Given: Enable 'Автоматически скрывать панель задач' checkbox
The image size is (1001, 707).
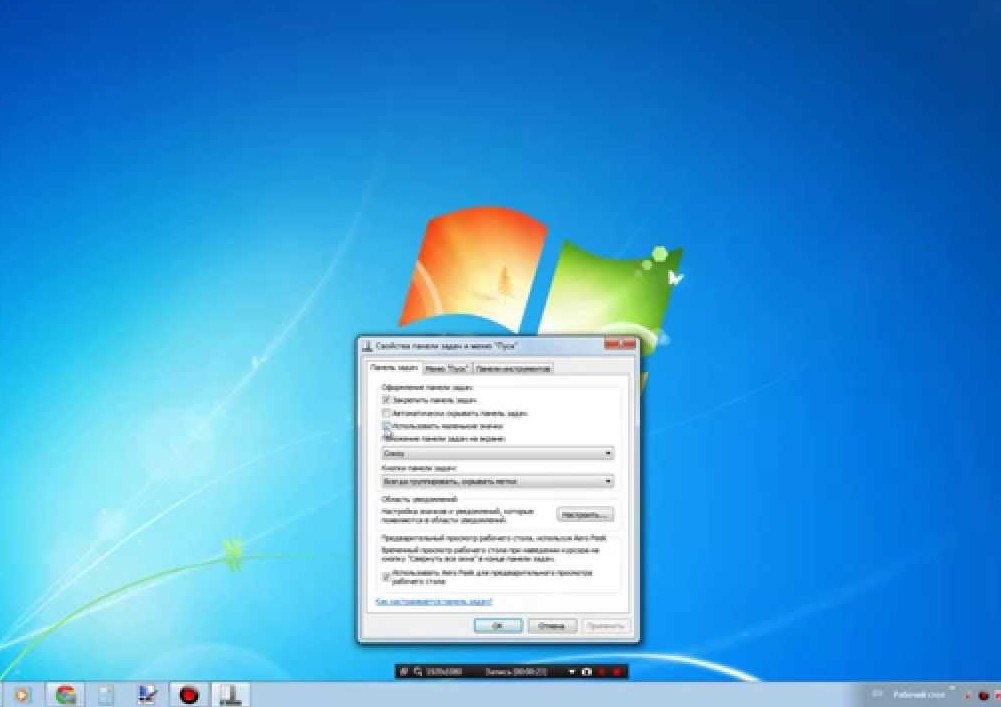Looking at the screenshot, I should [386, 413].
